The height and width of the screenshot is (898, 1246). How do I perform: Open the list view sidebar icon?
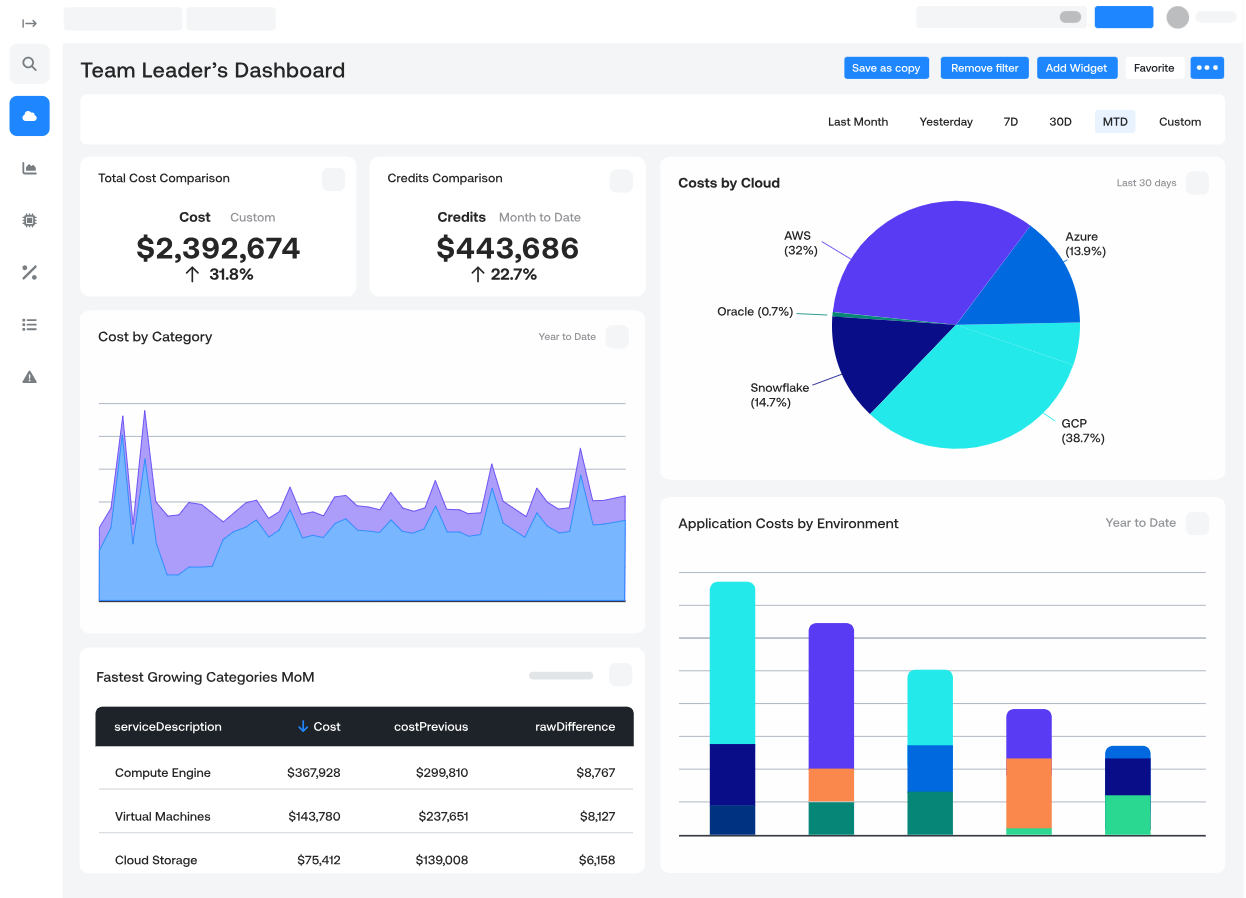pos(29,325)
